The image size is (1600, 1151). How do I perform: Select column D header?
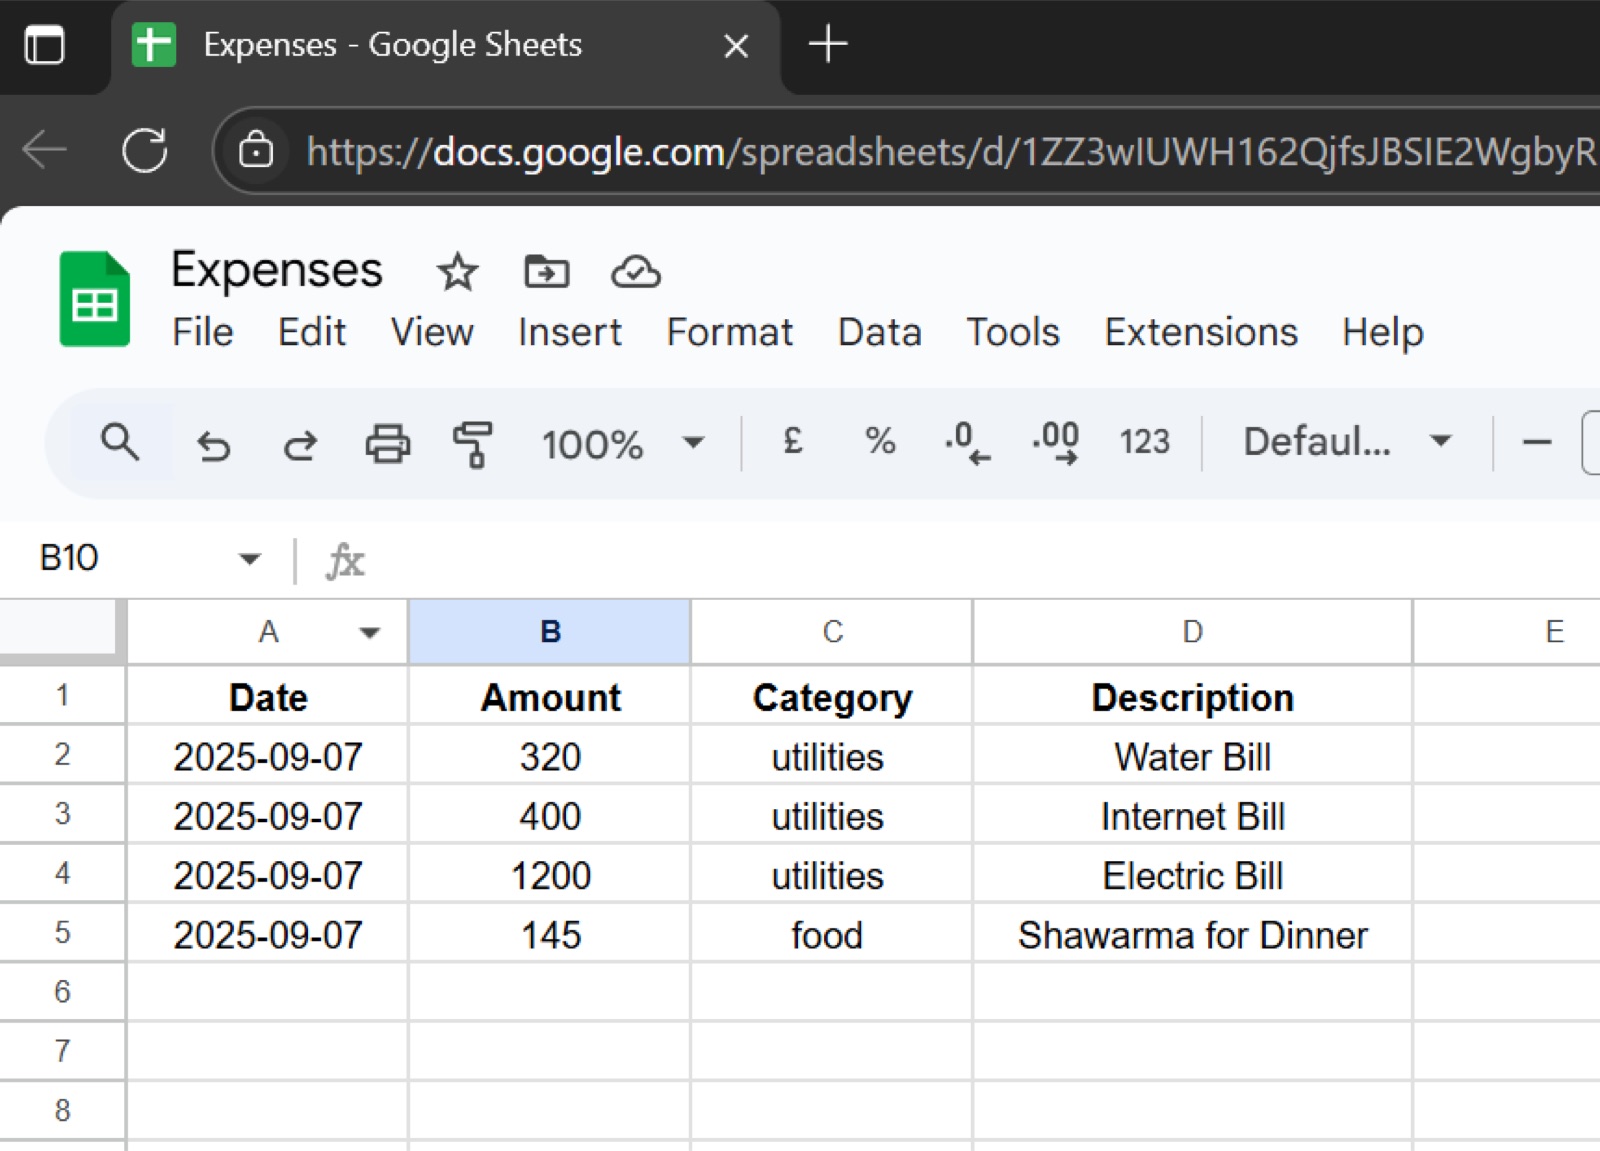pyautogui.click(x=1193, y=632)
